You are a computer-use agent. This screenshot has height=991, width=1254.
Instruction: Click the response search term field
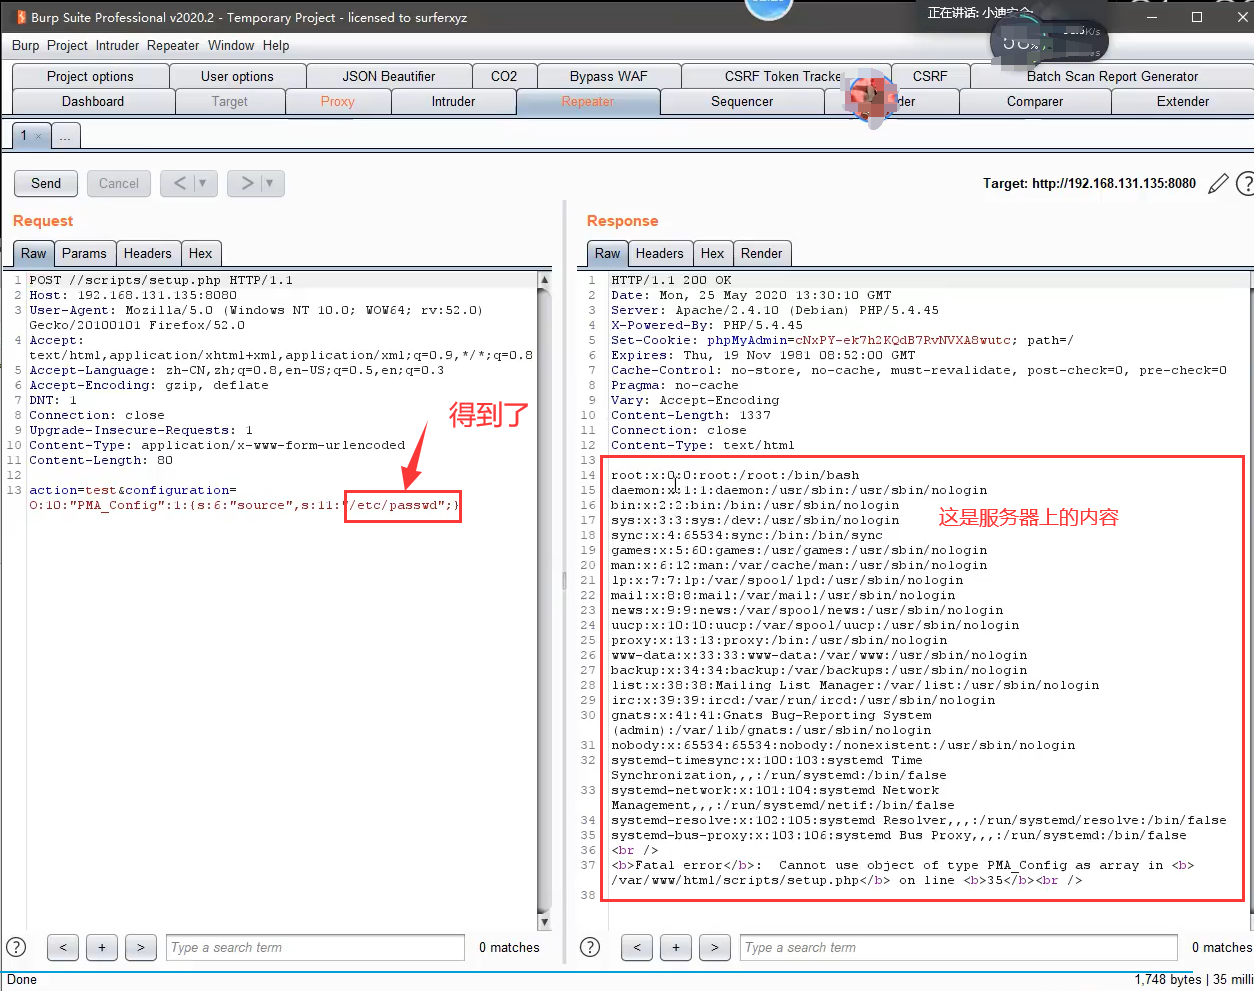click(959, 947)
